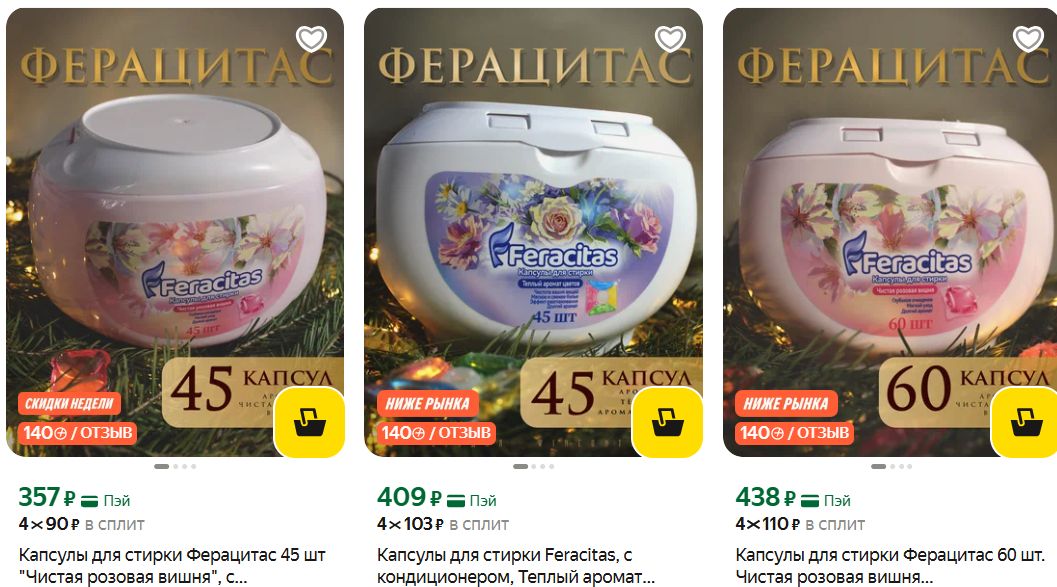The height and width of the screenshot is (587, 1057).
Task: Click Пэй card icon next to 409 ₽
Action: click(456, 501)
